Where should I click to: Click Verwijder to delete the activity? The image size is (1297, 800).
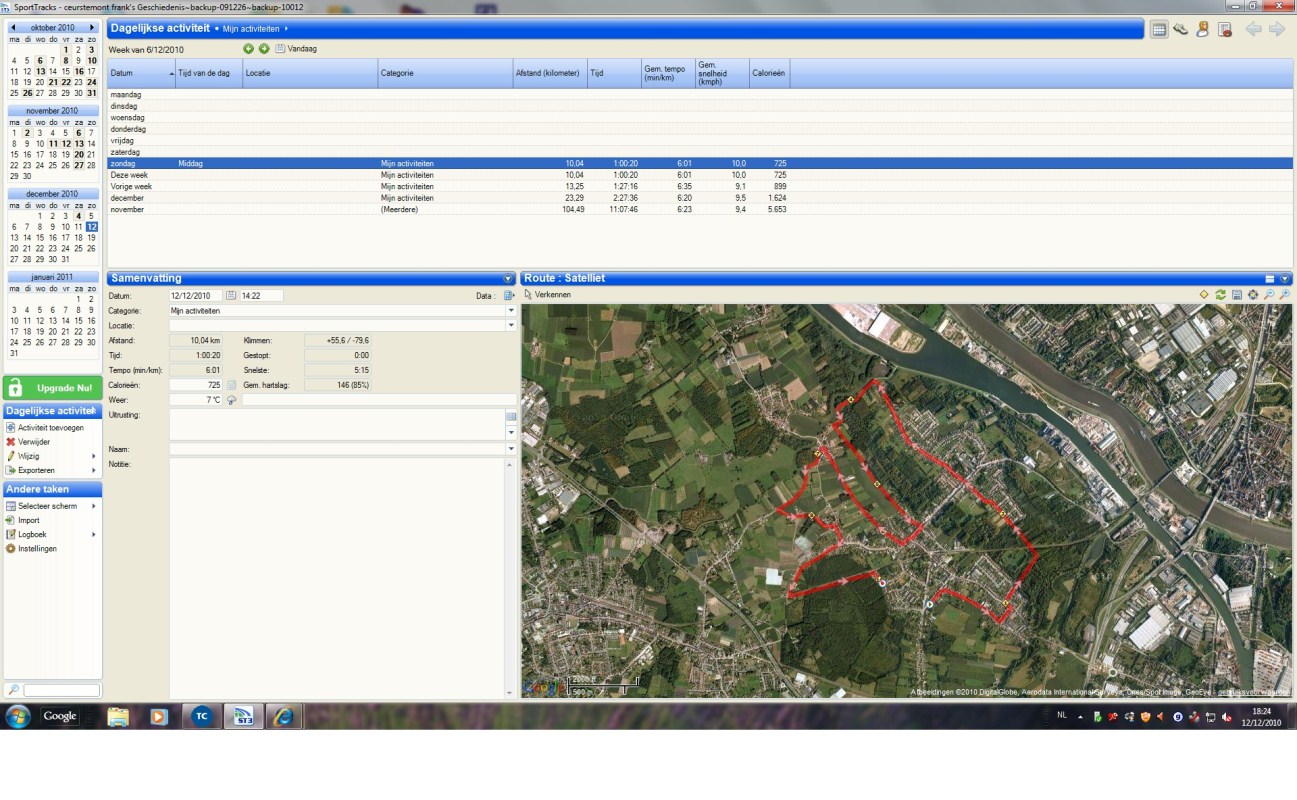(x=34, y=441)
